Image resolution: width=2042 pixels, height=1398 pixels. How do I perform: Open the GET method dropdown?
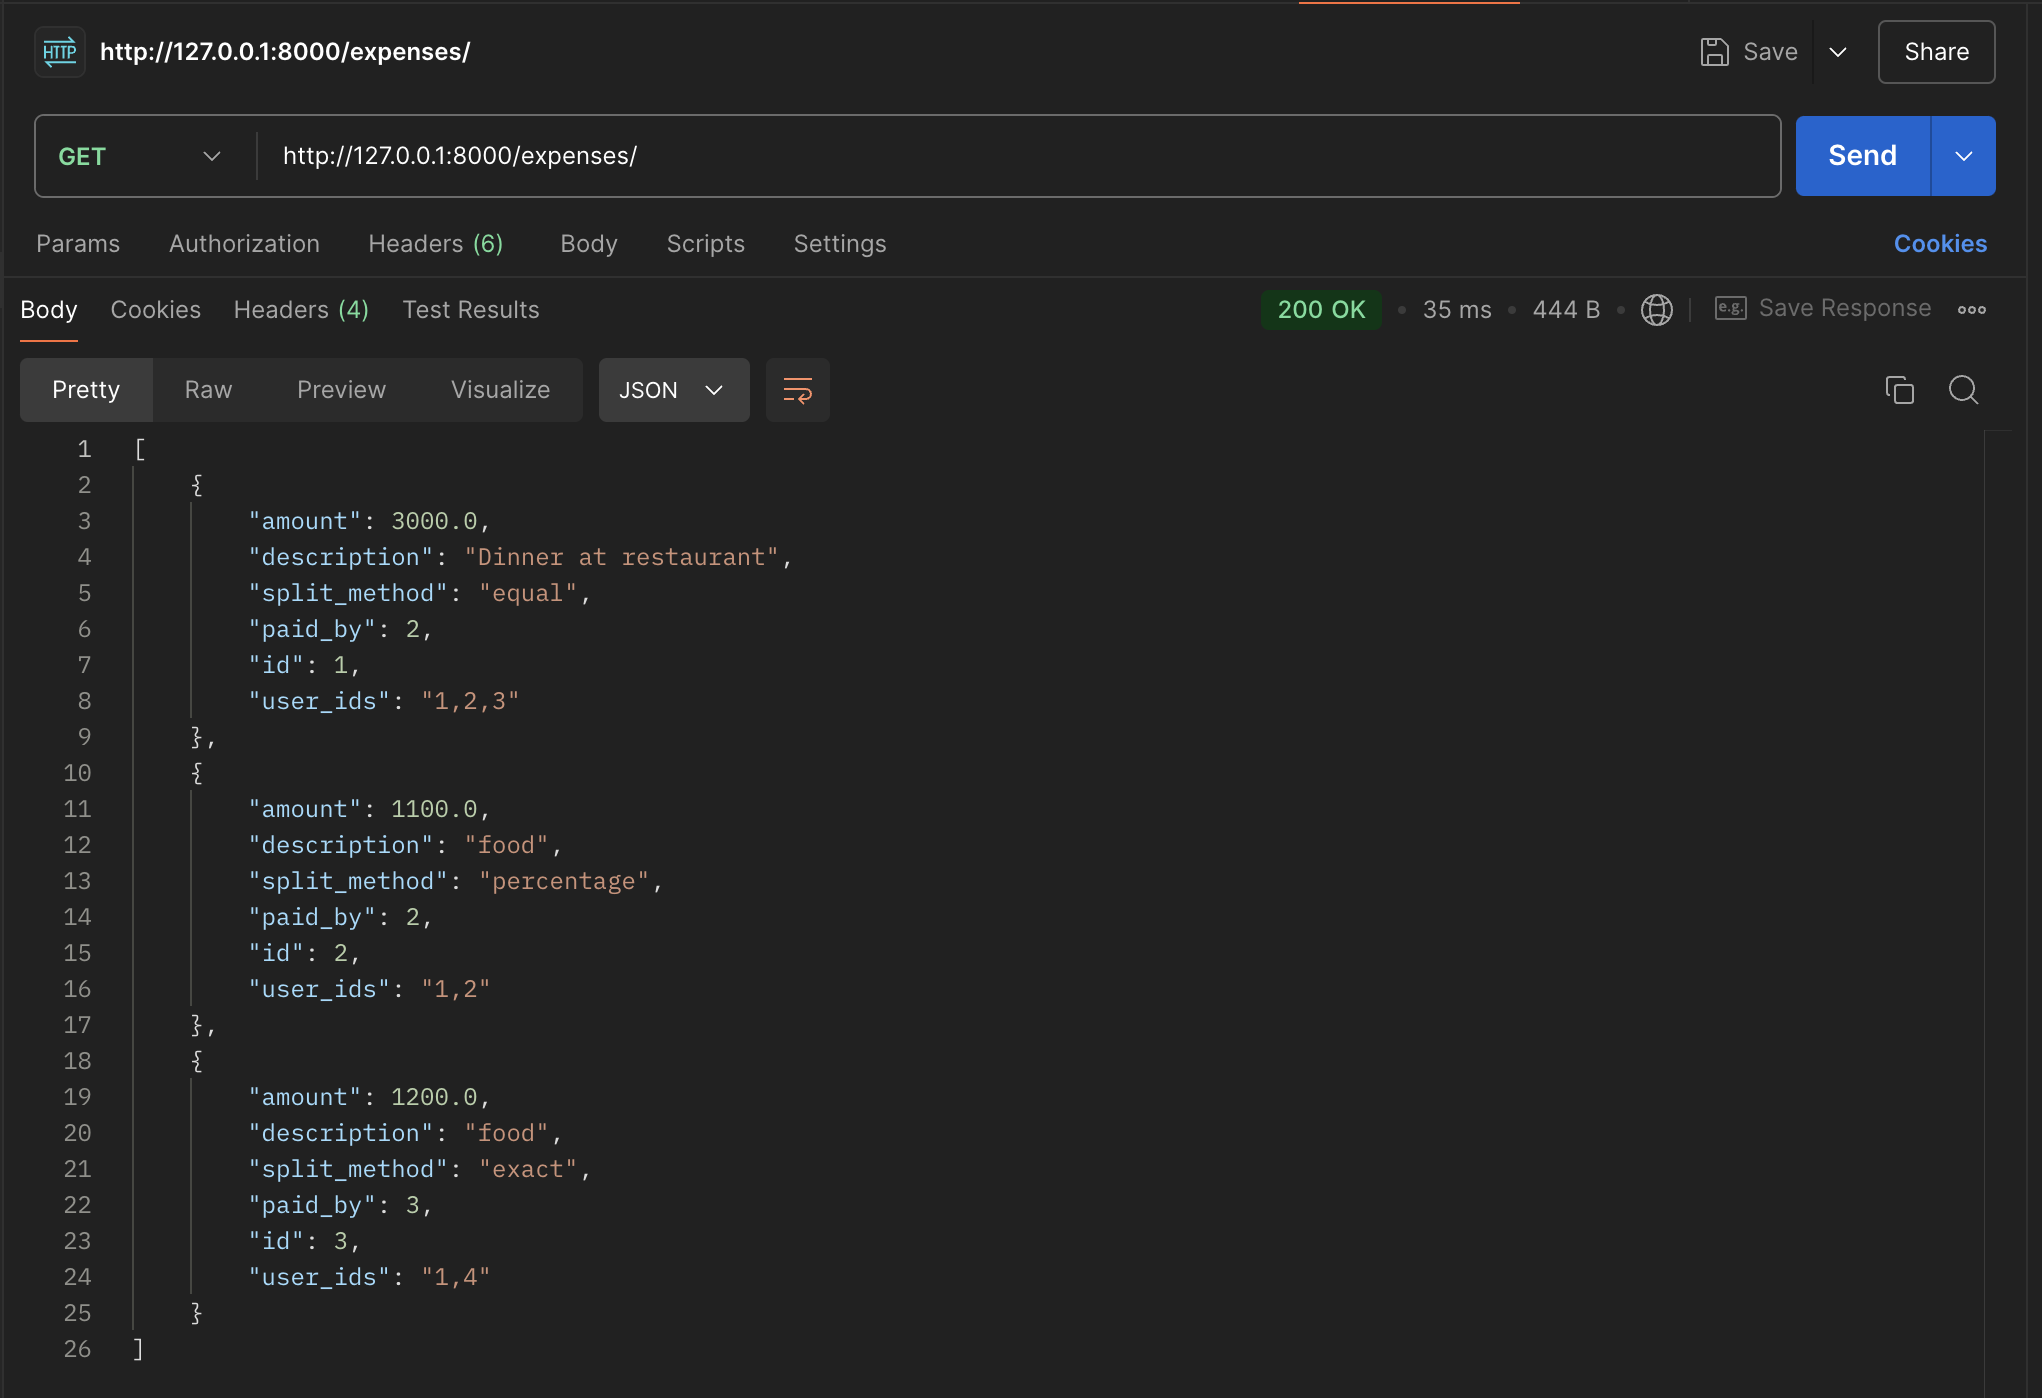click(140, 156)
